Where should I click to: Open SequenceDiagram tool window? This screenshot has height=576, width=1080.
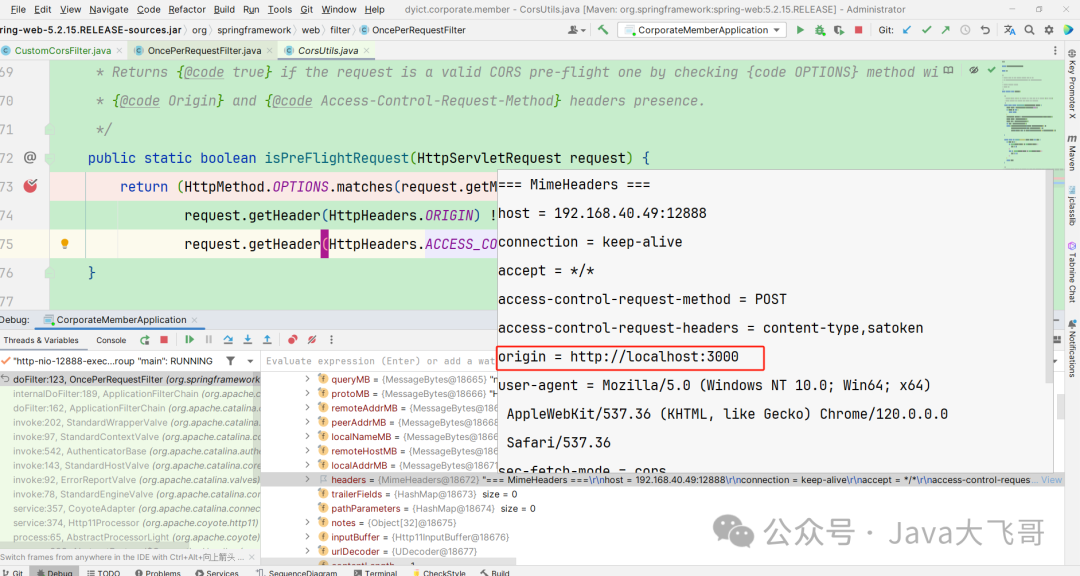coord(297,573)
